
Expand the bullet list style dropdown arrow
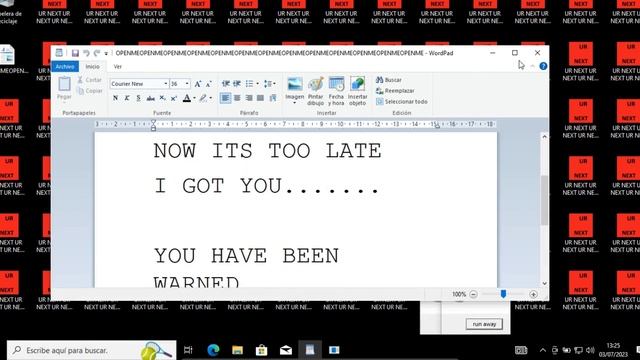pyautogui.click(x=258, y=84)
